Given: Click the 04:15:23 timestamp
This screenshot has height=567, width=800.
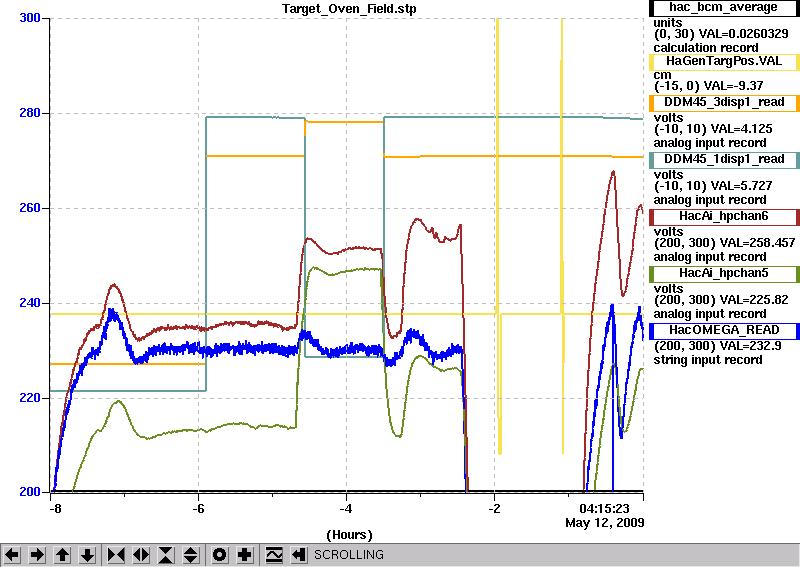Looking at the screenshot, I should pyautogui.click(x=604, y=509).
